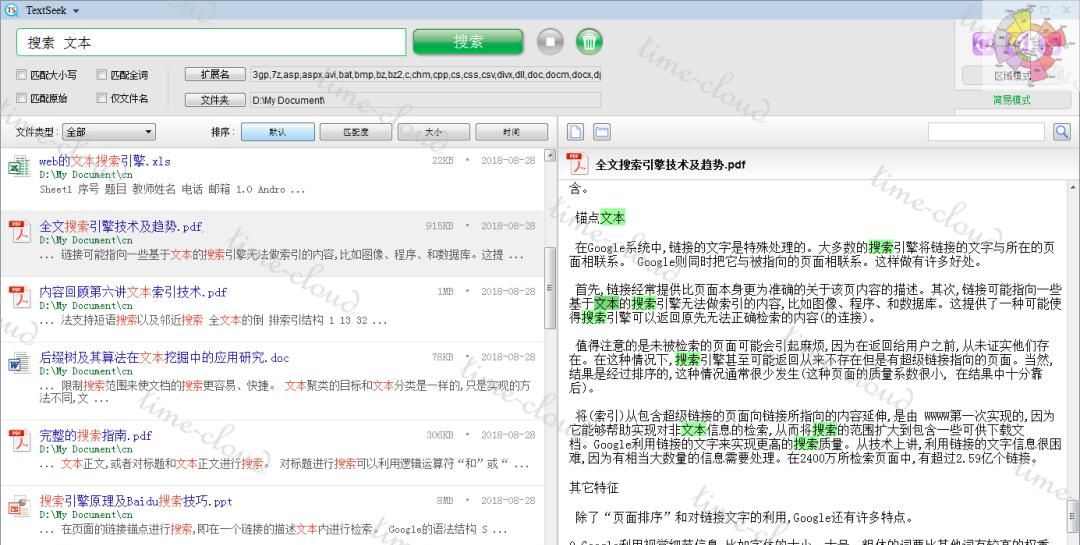The height and width of the screenshot is (545, 1080).
Task: Open result 完整的搜索指南.pdf
Action: pos(95,435)
